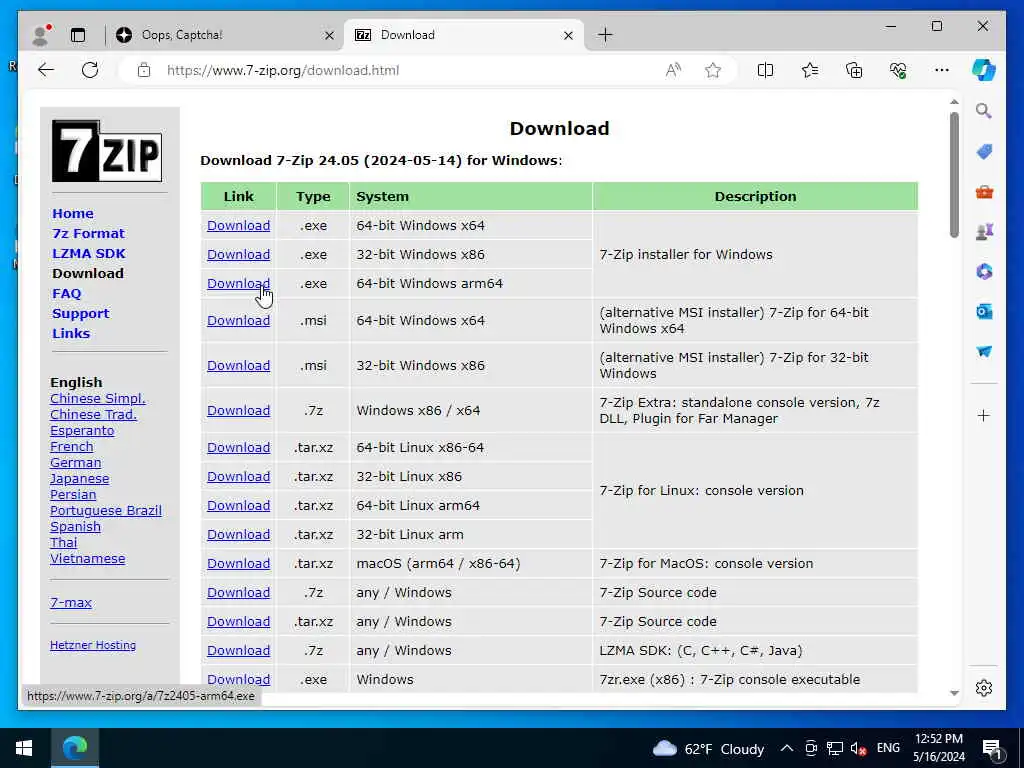Open the sidebar Tools briefcase icon
This screenshot has height=768, width=1024.
tap(984, 192)
